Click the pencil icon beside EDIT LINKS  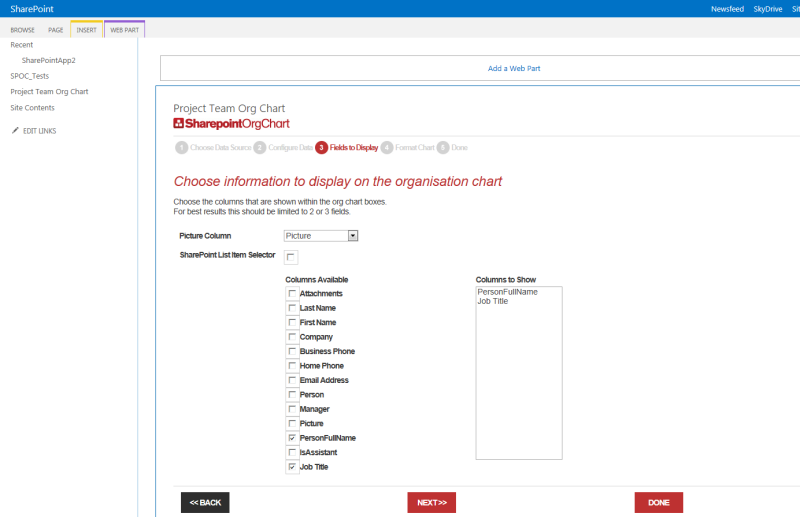click(15, 131)
